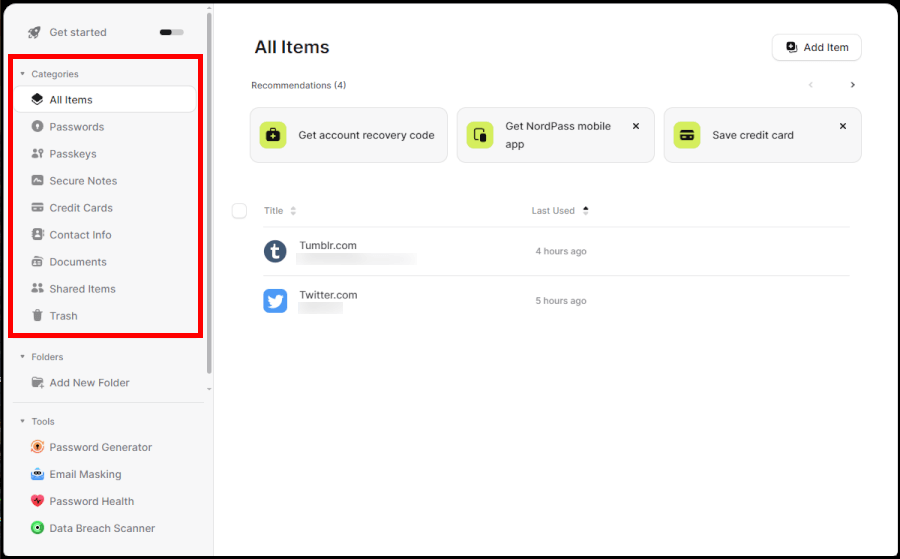Open the Password Generator tool icon
900x559 pixels.
click(38, 447)
